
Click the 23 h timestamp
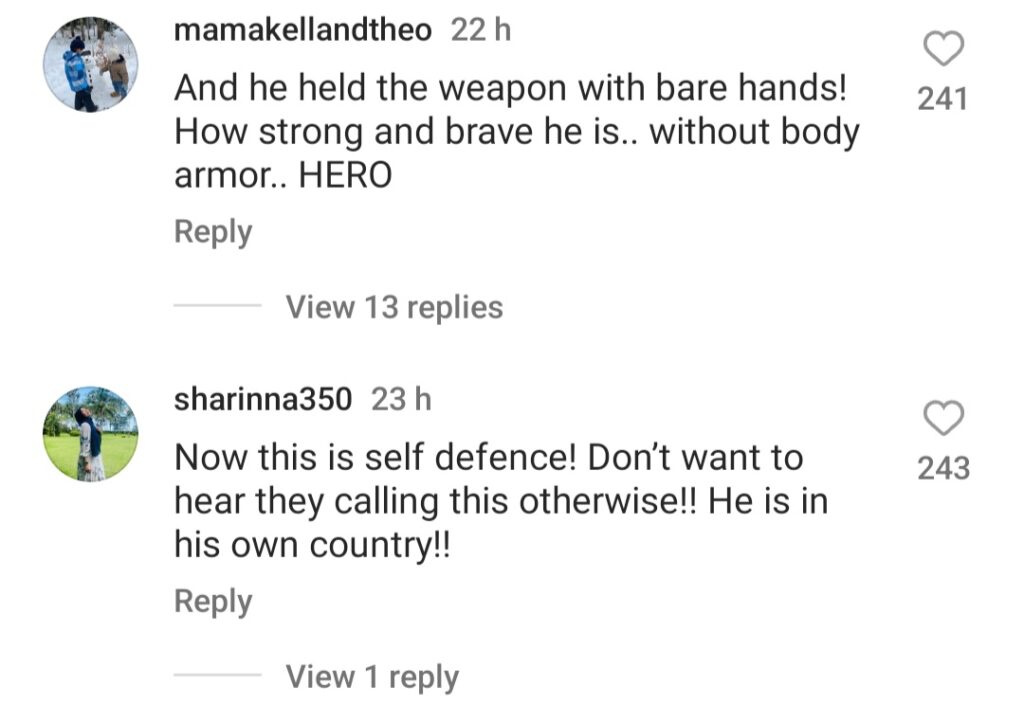401,399
